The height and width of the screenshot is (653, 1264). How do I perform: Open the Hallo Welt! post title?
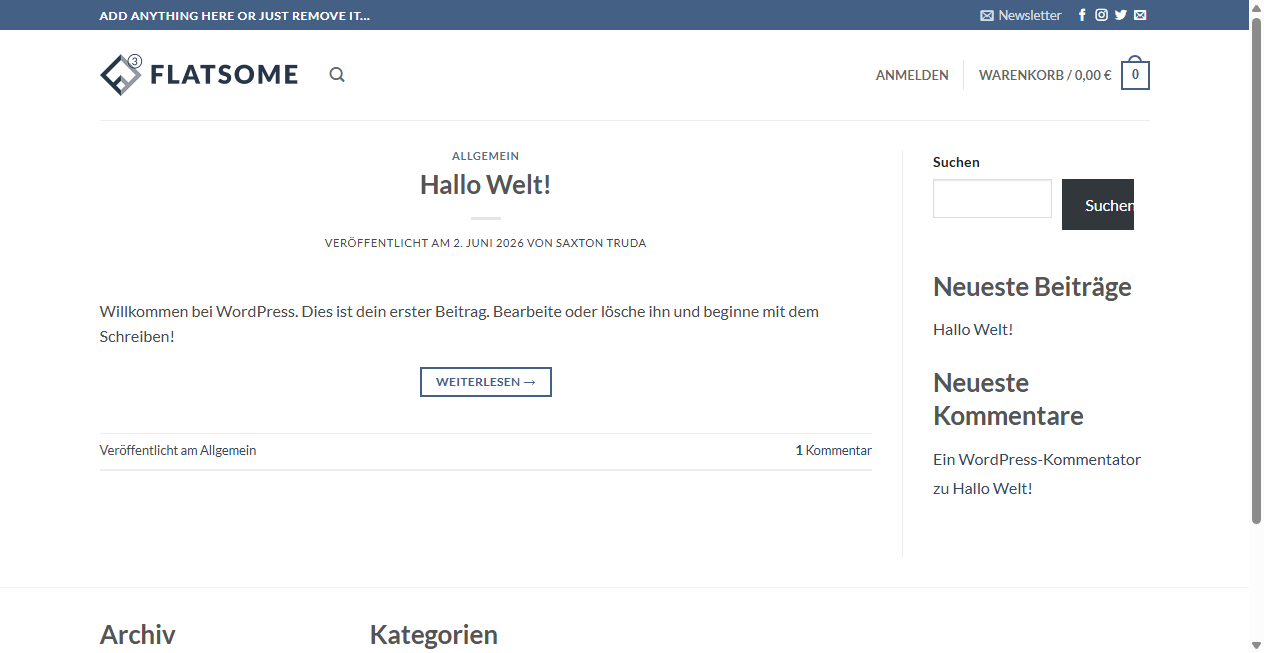[485, 185]
